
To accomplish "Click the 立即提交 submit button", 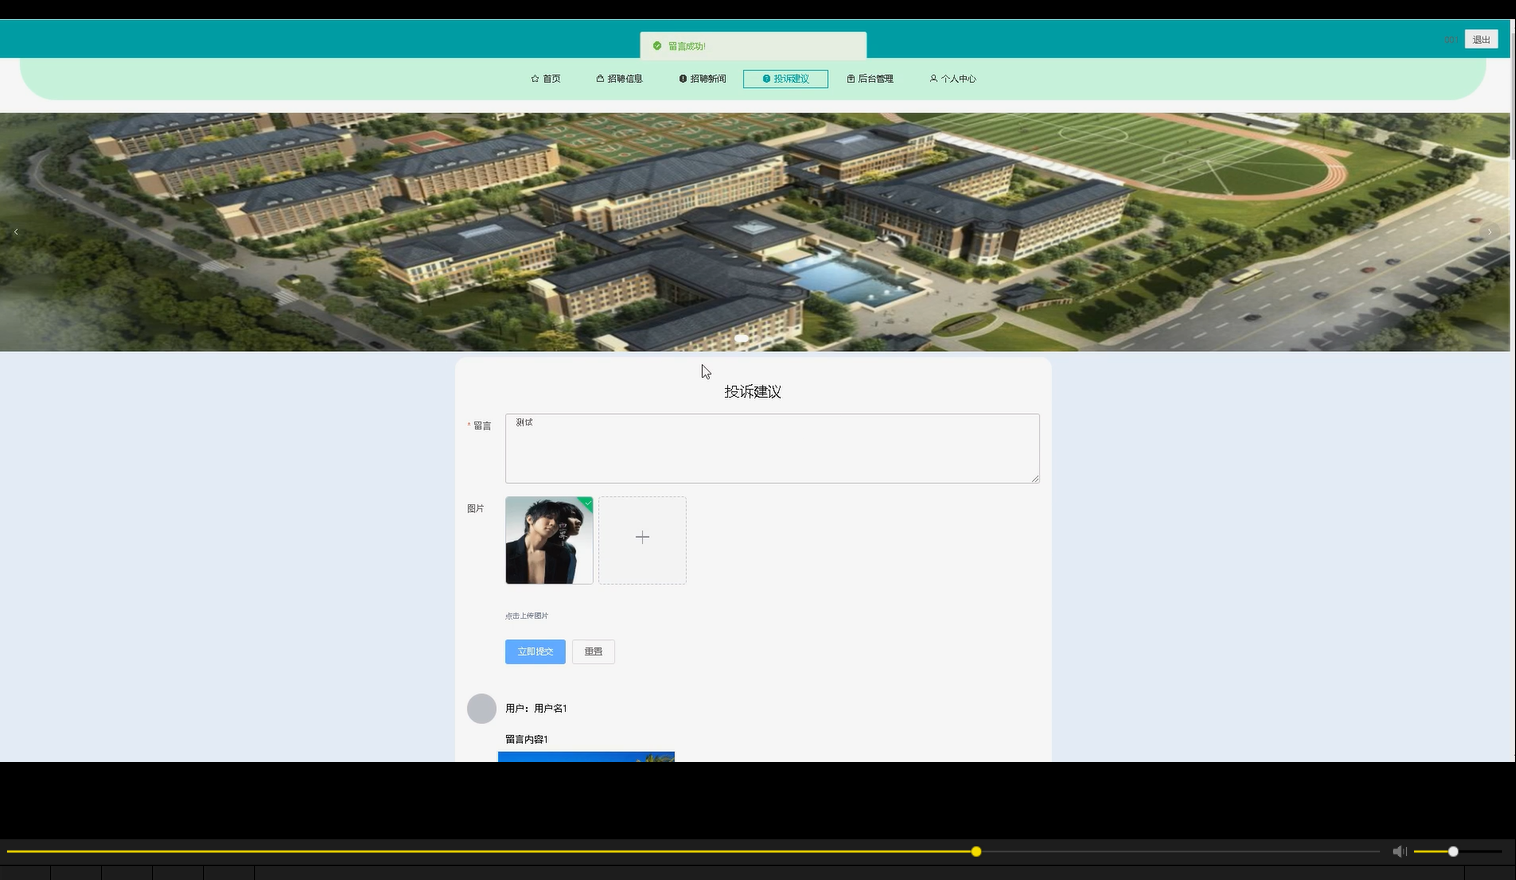I will tap(535, 651).
